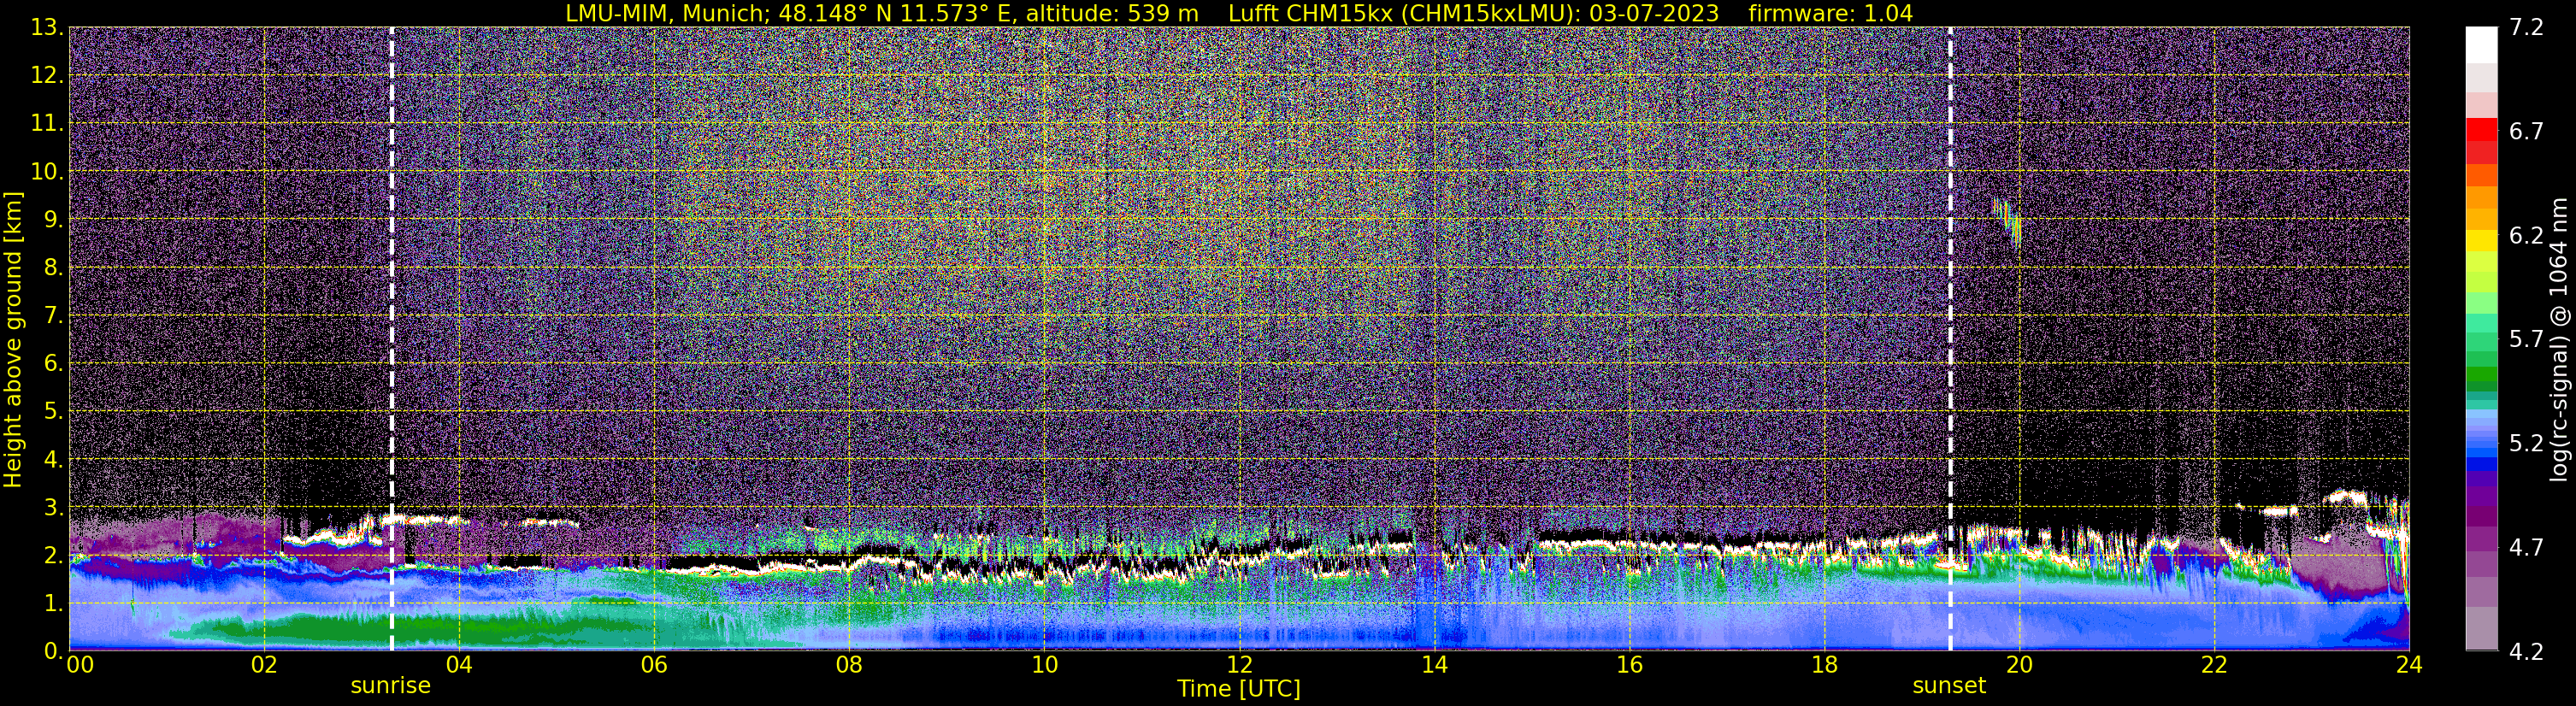Pick the dark blue colorbar swatch near 5.2
2576x706 pixels.
(x=2482, y=463)
